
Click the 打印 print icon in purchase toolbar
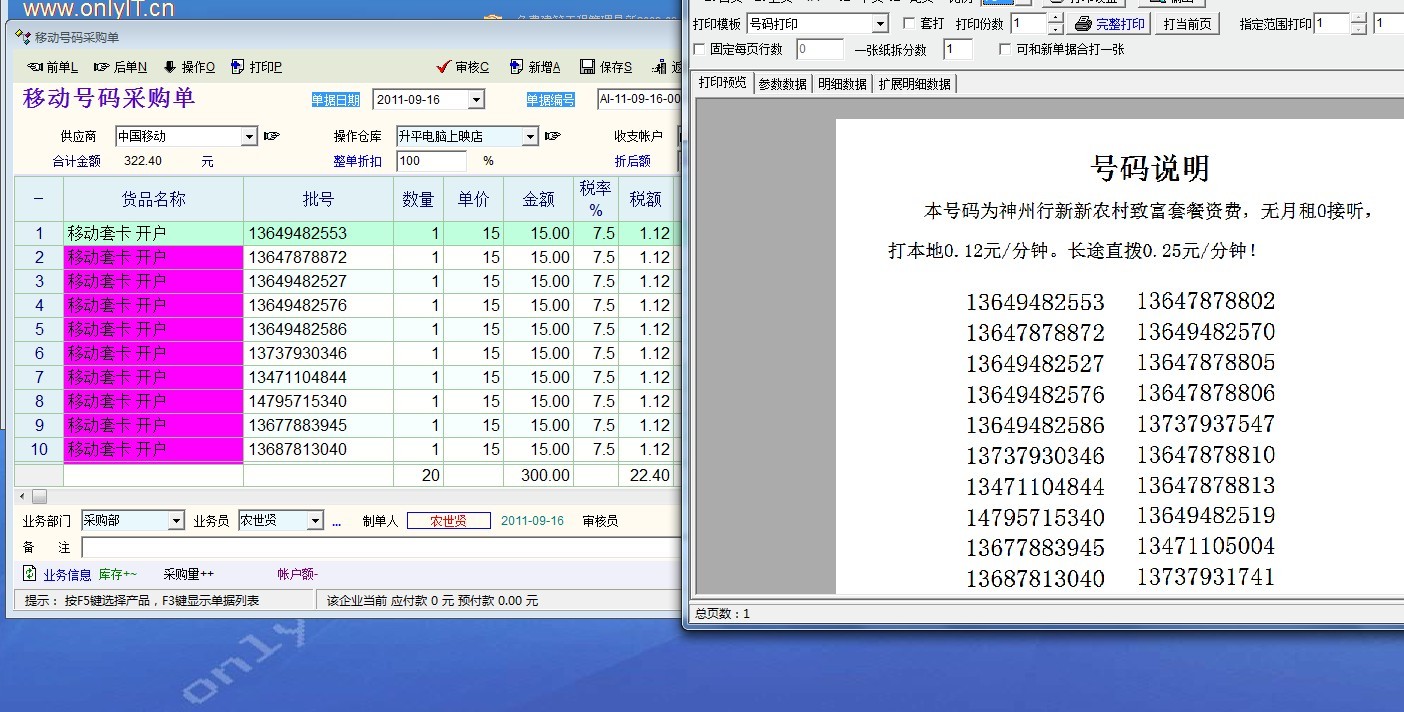(238, 67)
